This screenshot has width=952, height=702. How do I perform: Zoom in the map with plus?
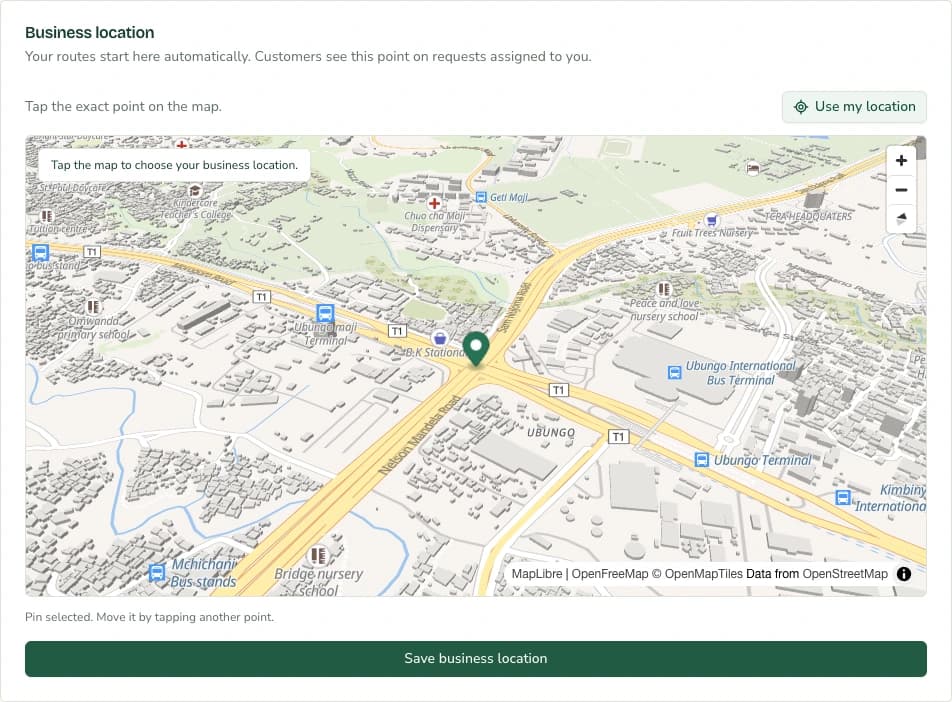pos(901,160)
